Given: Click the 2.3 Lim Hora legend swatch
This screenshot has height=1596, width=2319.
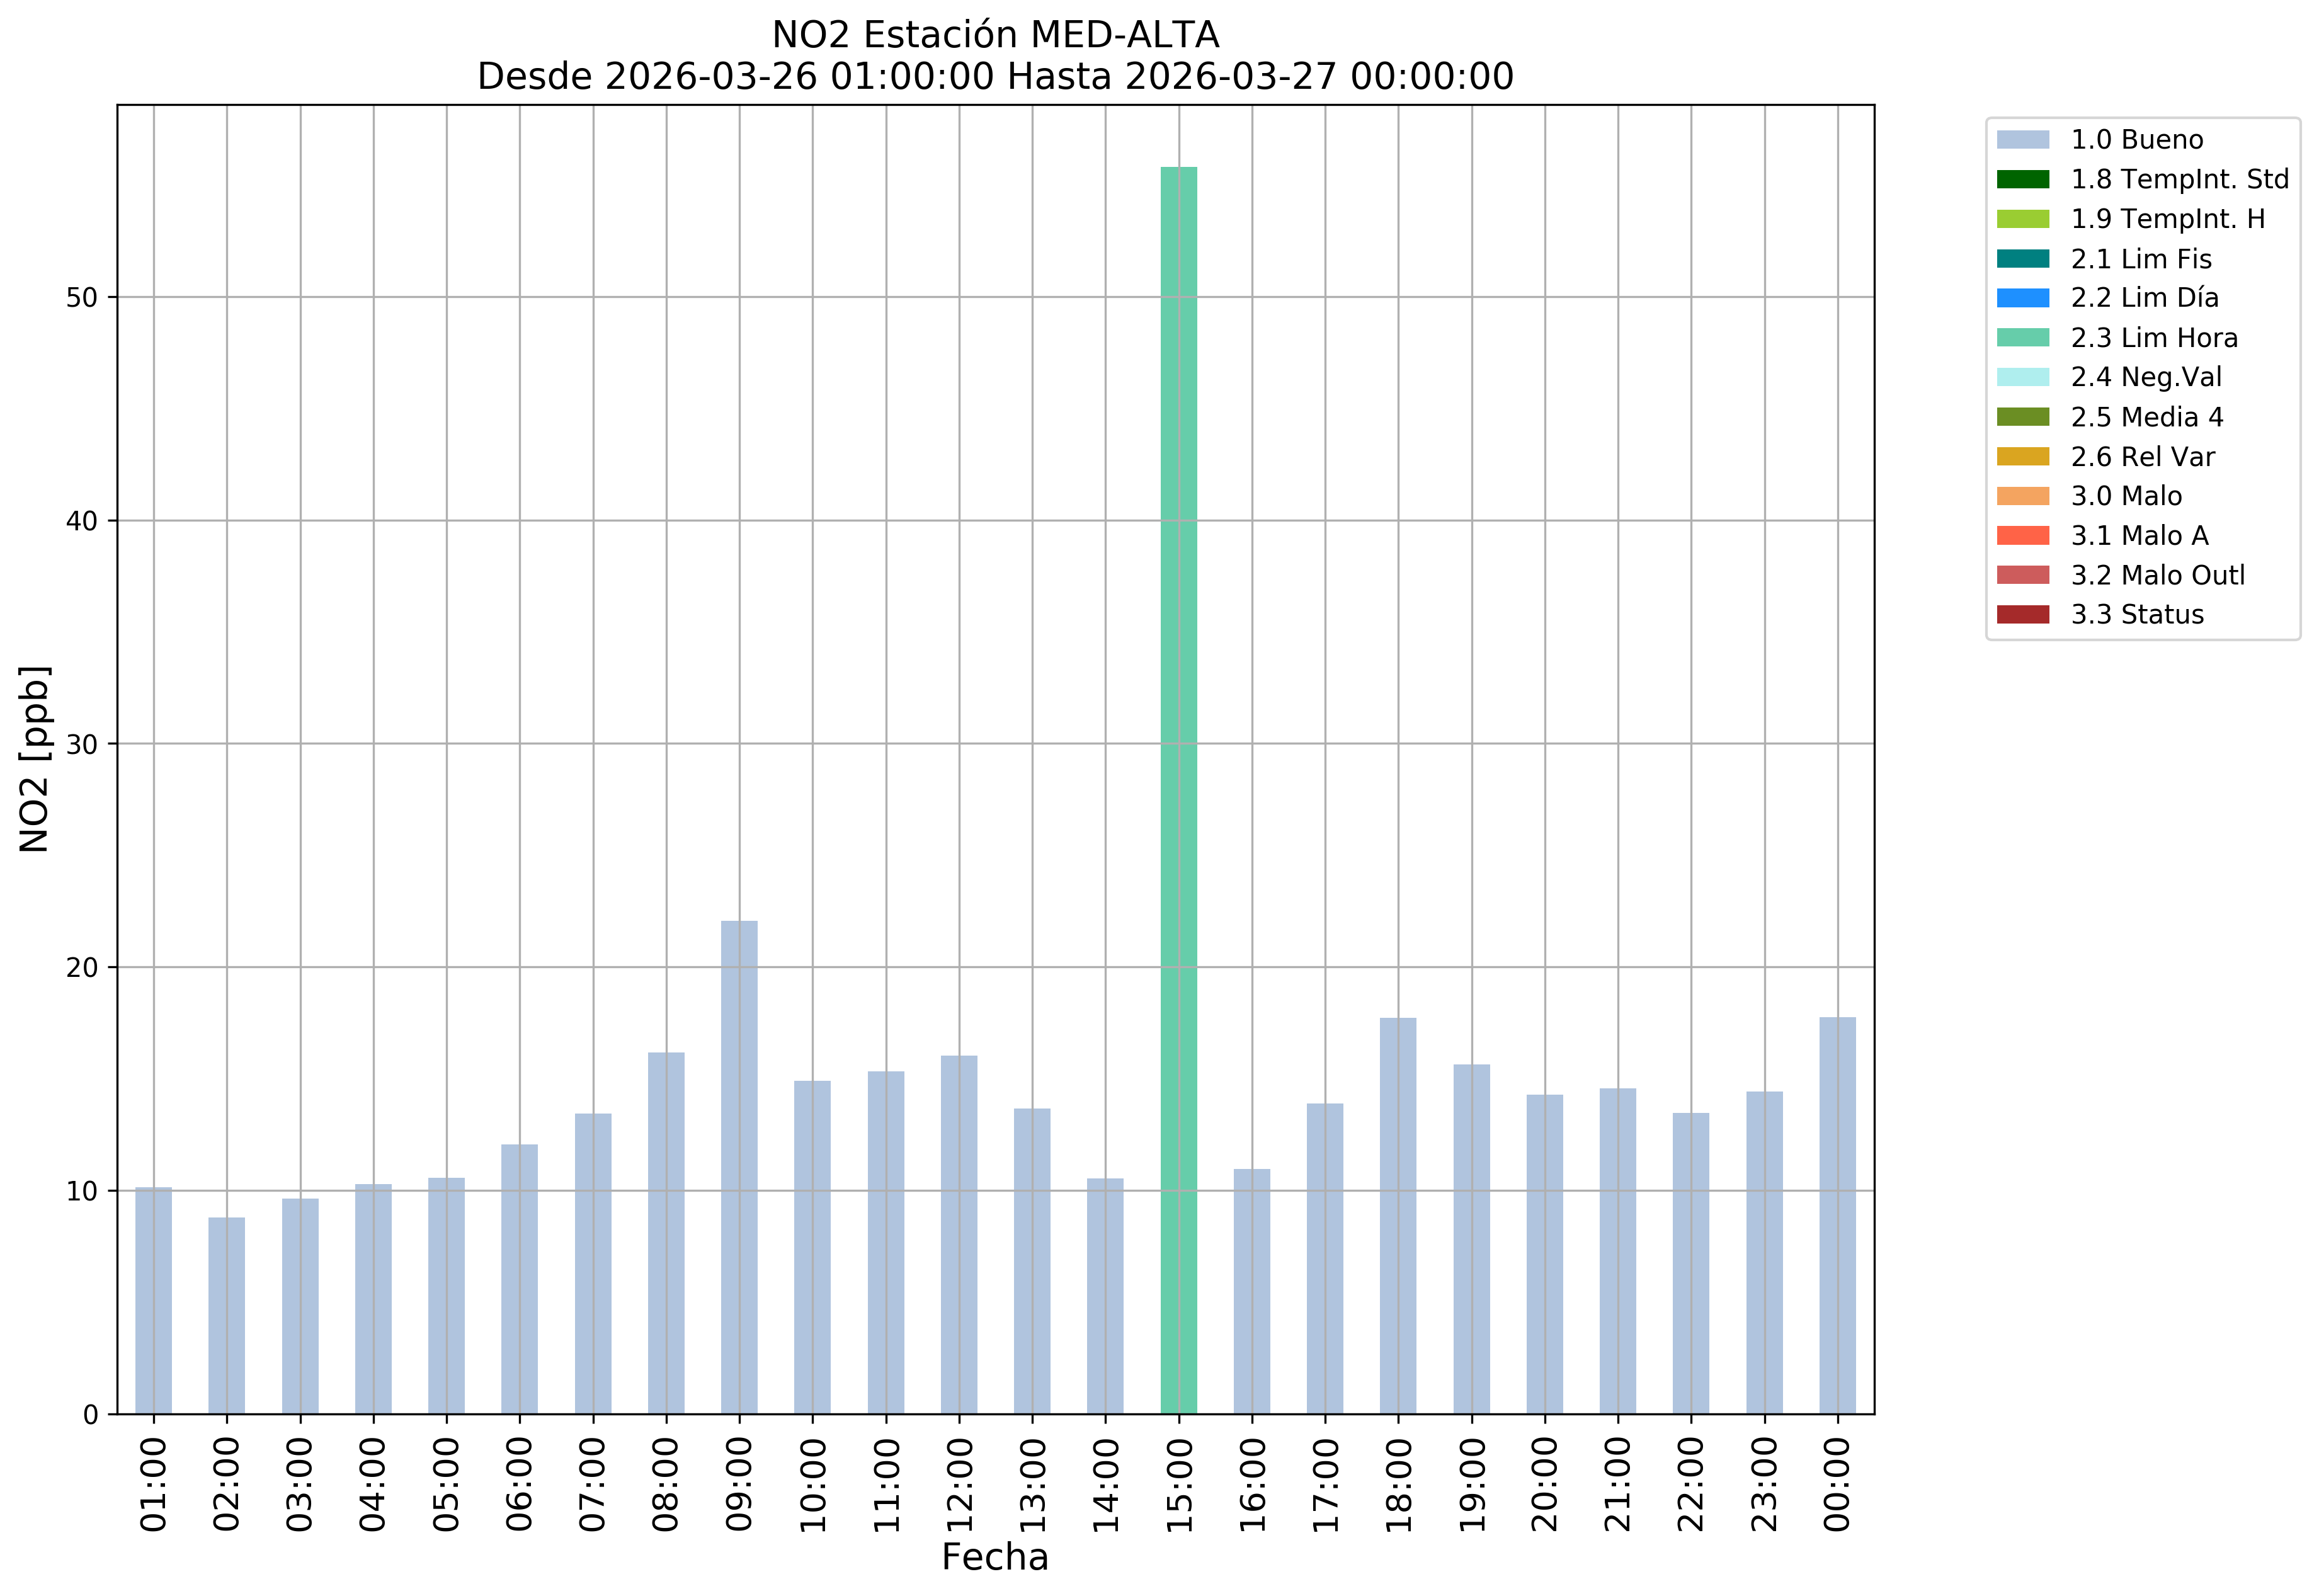Looking at the screenshot, I should pos(2022,338).
